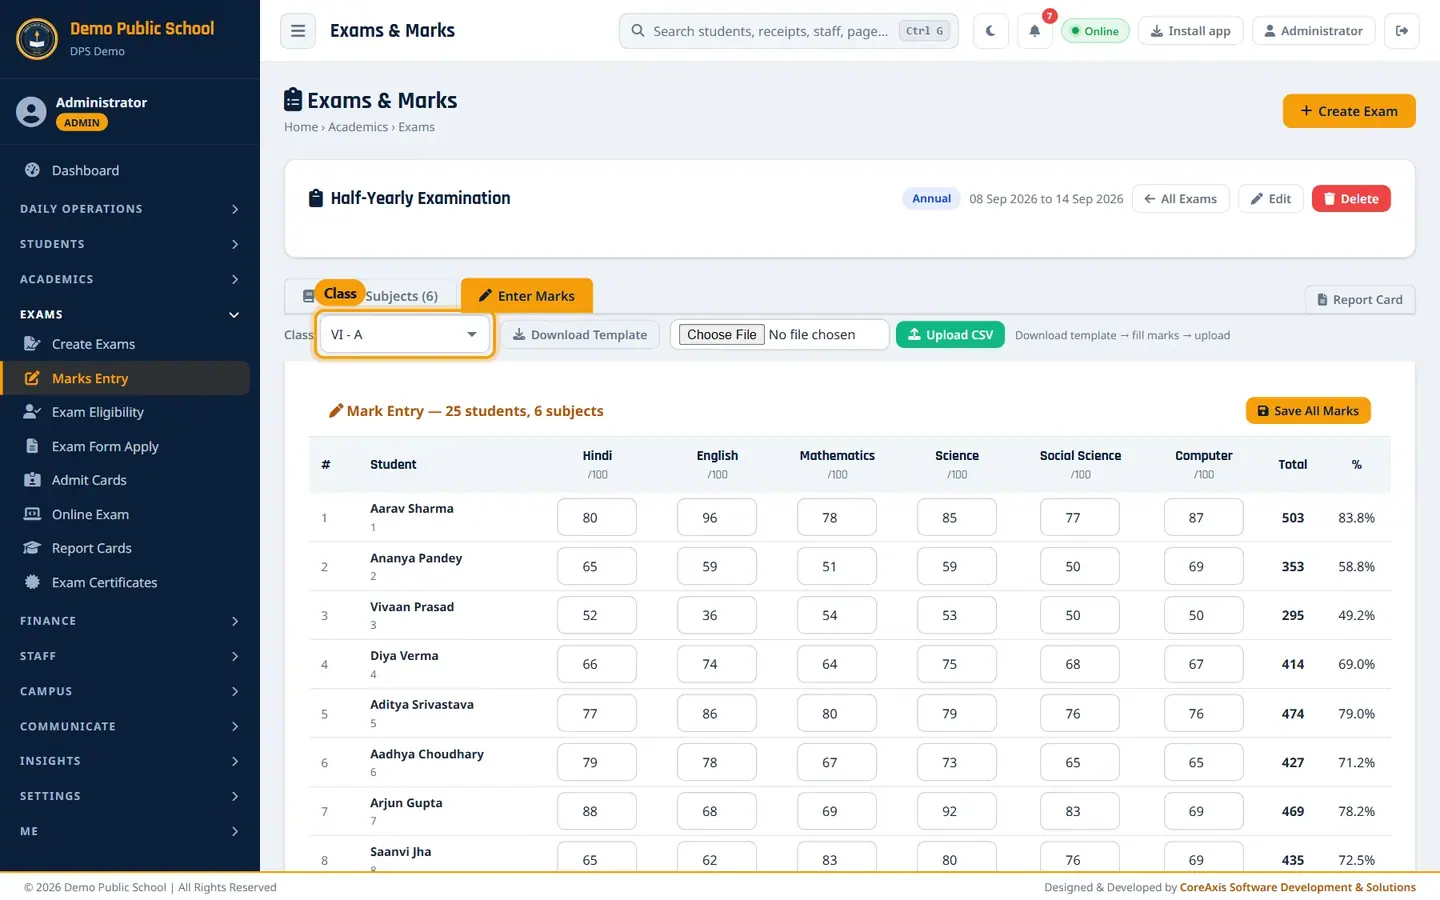Click the Upload CSV button
Screen dimensions: 1440x900
(950, 335)
